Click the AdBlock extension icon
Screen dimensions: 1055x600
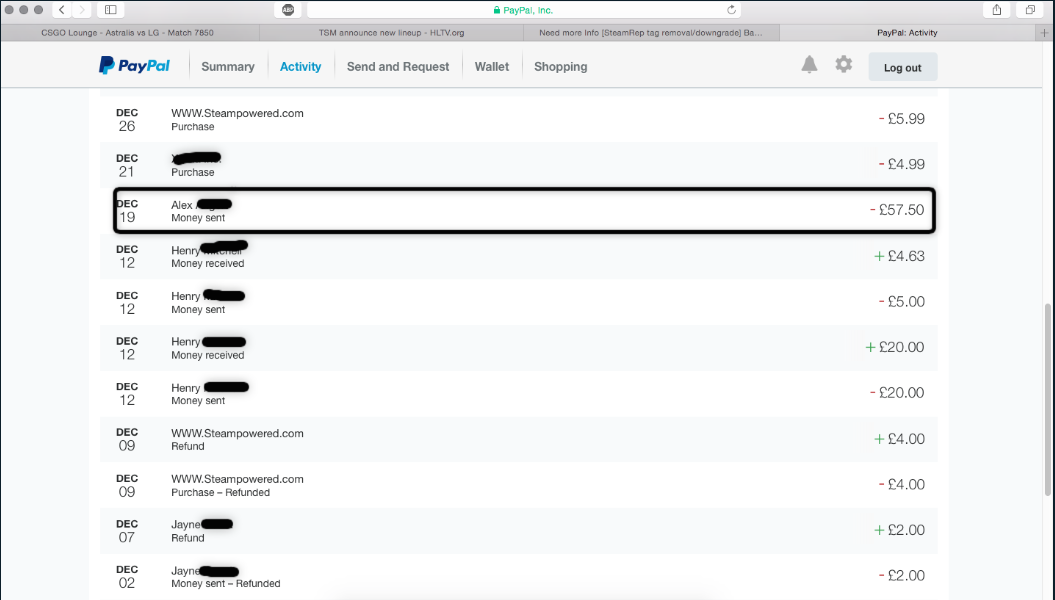(288, 10)
